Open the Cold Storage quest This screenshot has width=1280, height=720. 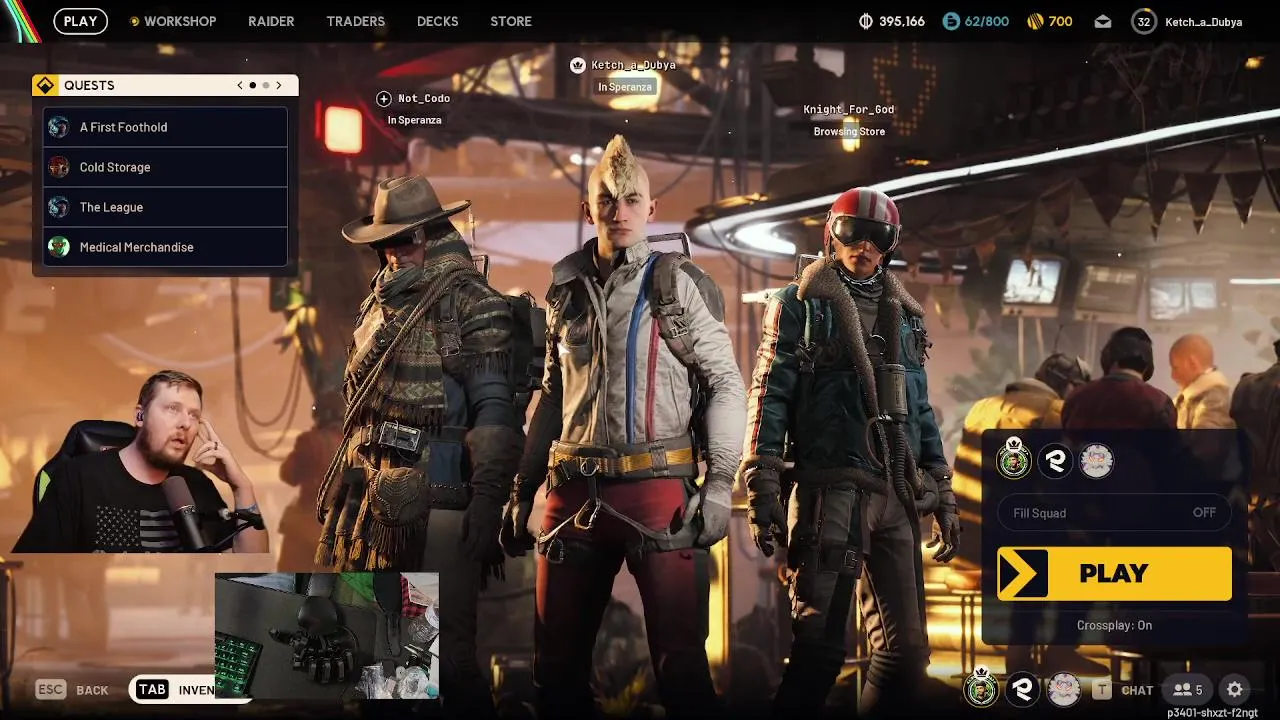pos(165,167)
